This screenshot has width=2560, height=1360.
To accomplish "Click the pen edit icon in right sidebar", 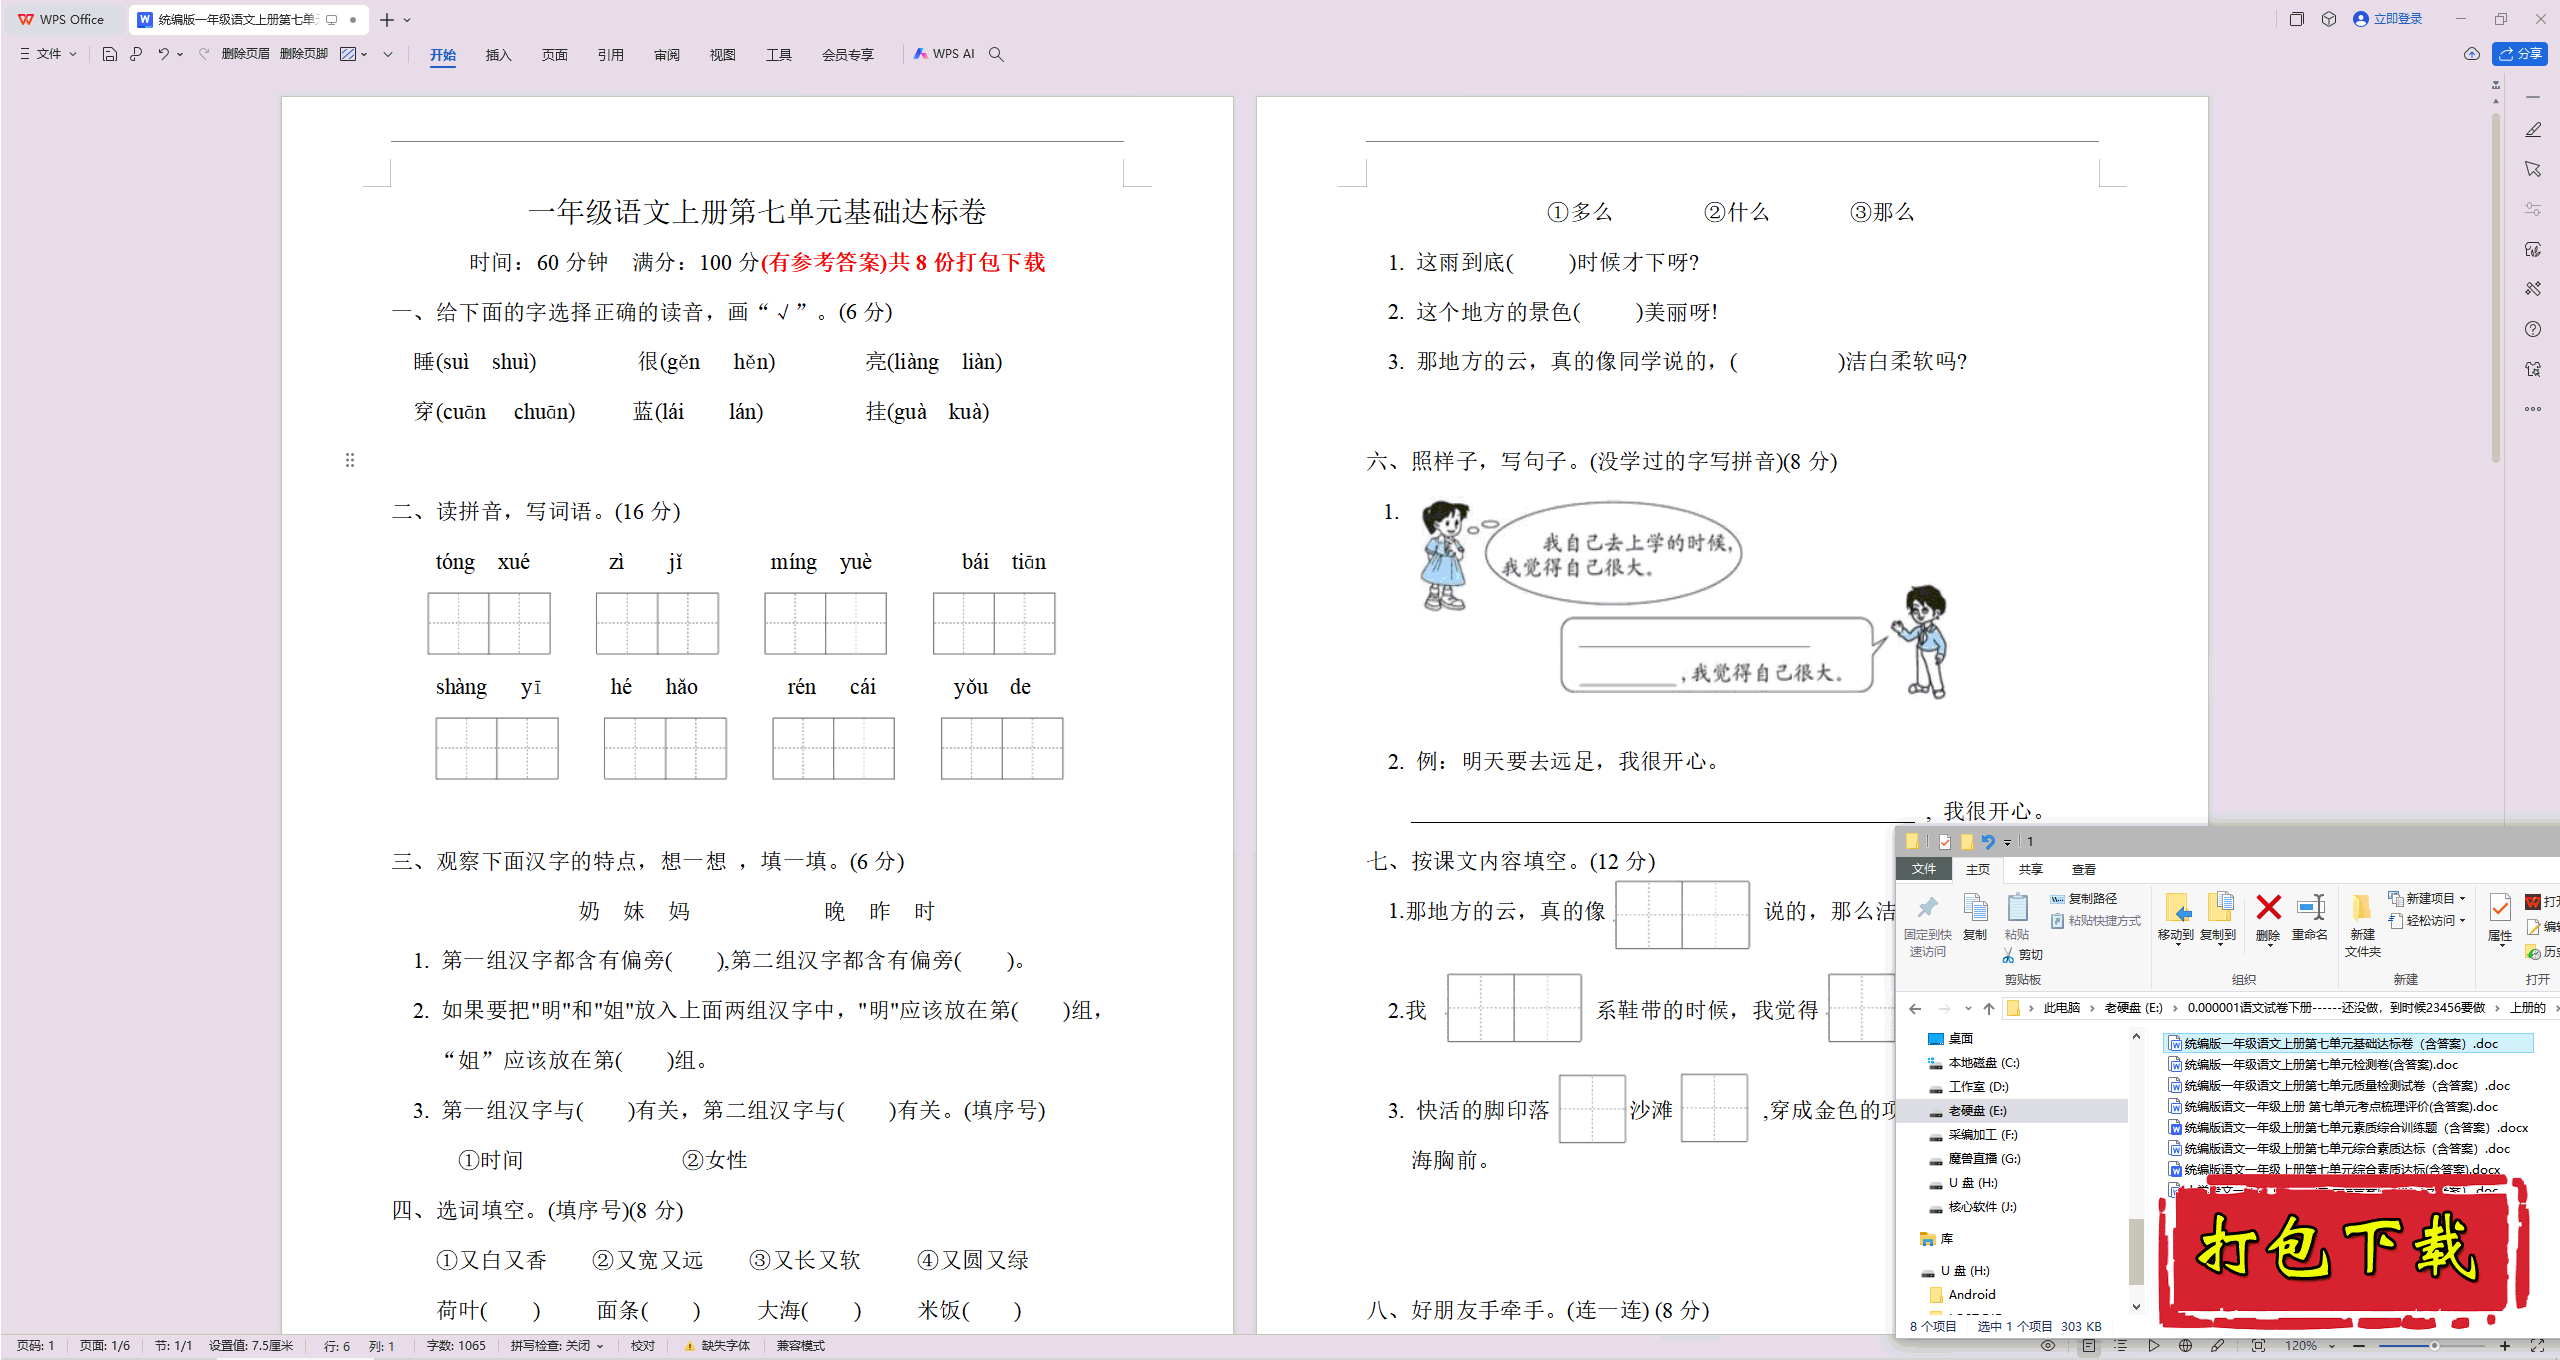I will tap(2533, 130).
